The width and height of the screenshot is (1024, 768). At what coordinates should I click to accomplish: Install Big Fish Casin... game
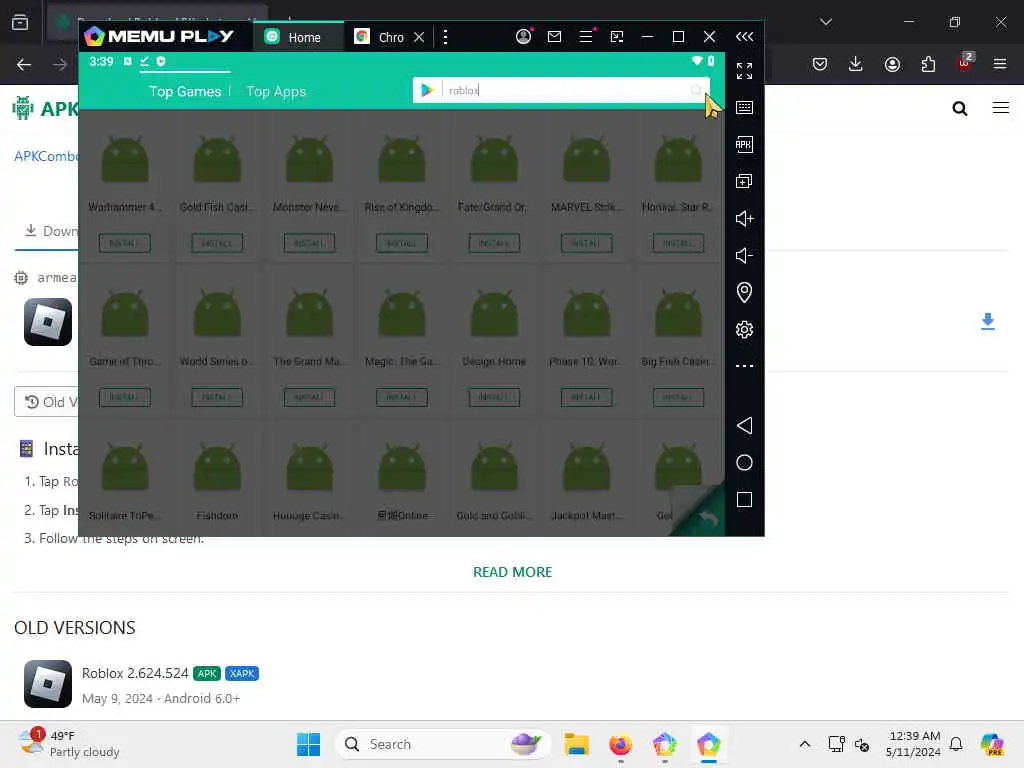[679, 397]
